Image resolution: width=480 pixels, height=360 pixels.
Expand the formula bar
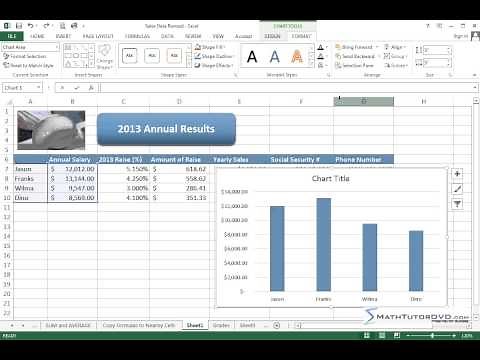pyautogui.click(x=475, y=88)
